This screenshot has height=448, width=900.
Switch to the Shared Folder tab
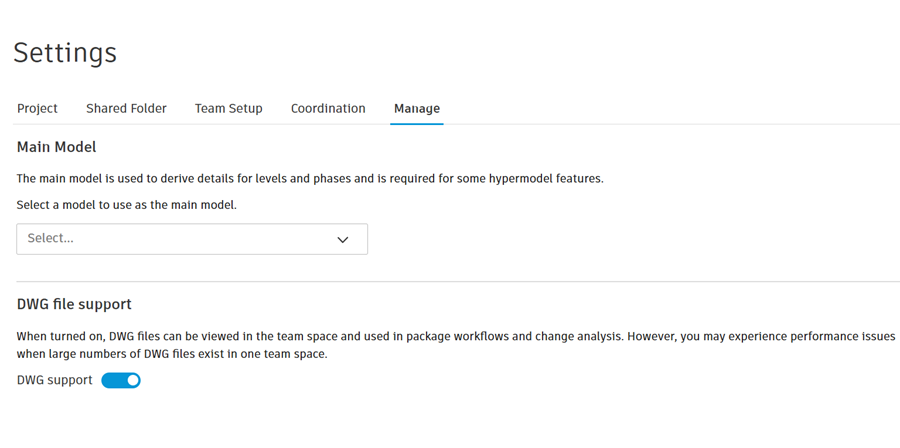[x=126, y=108]
